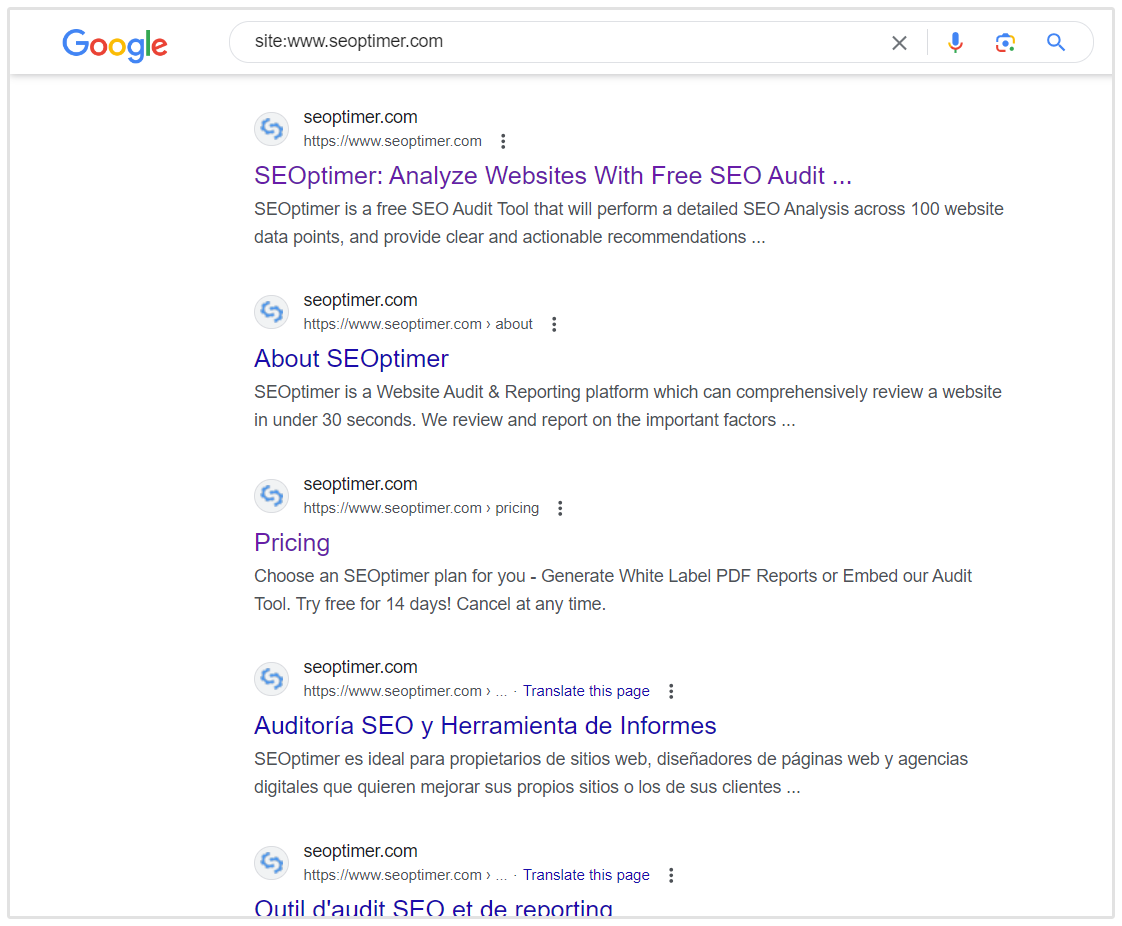This screenshot has width=1122, height=926.
Task: Click into the search query text field
Action: (560, 42)
